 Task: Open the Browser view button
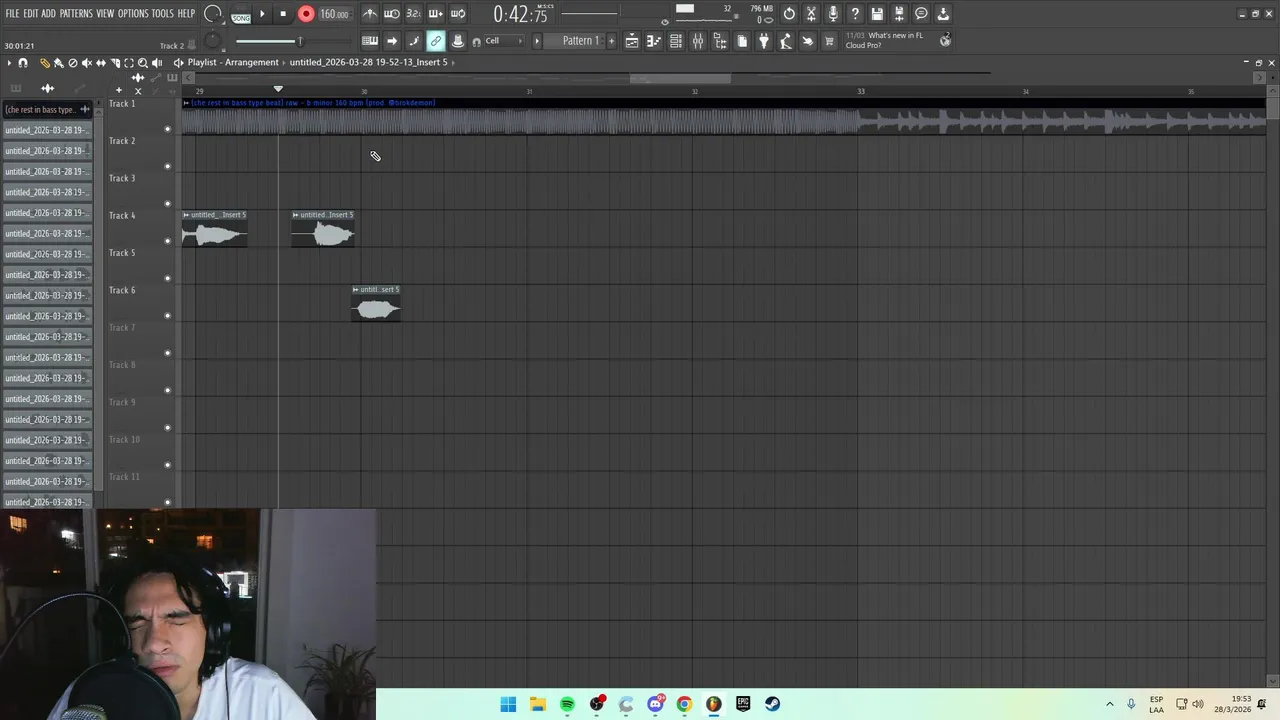click(x=720, y=41)
